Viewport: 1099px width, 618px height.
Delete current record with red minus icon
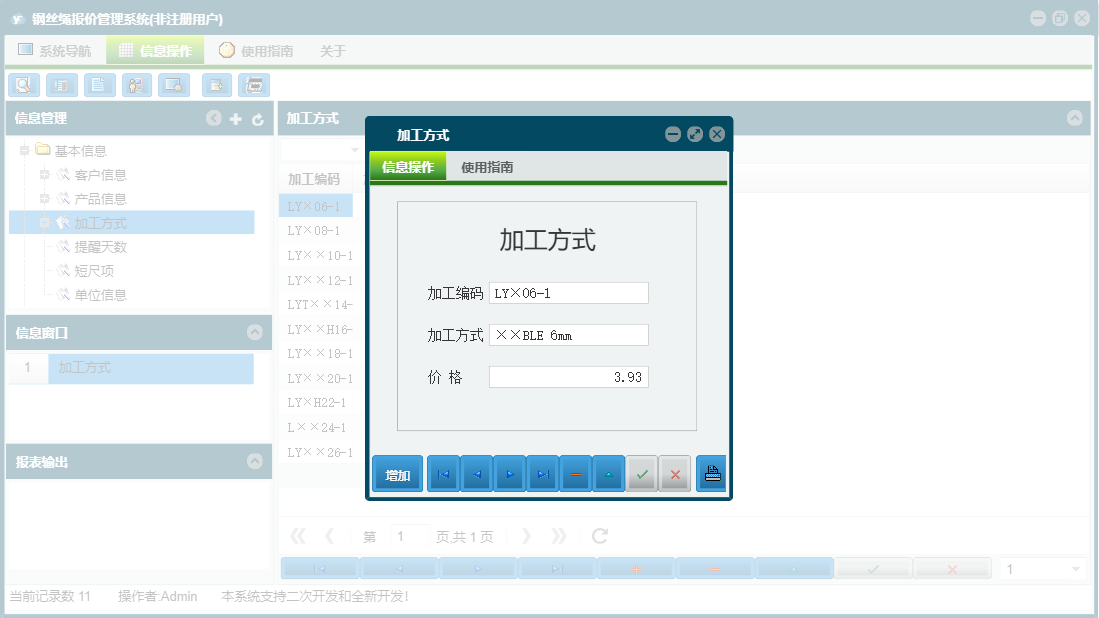[x=576, y=473]
